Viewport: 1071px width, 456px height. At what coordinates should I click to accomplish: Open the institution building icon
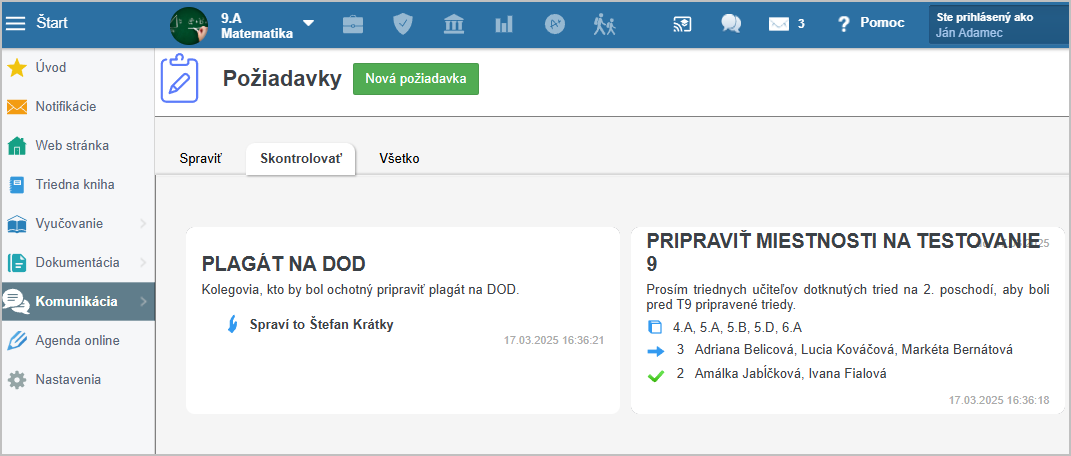(453, 24)
